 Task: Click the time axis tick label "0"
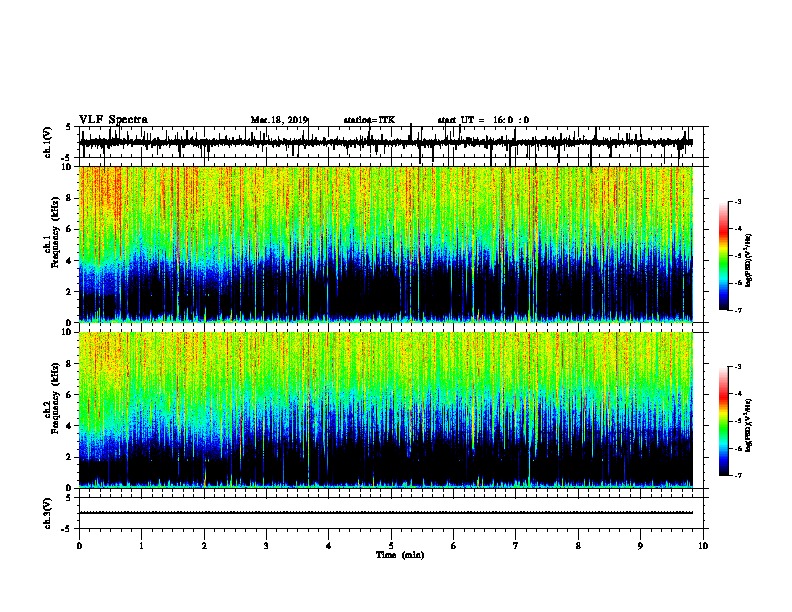coord(79,546)
